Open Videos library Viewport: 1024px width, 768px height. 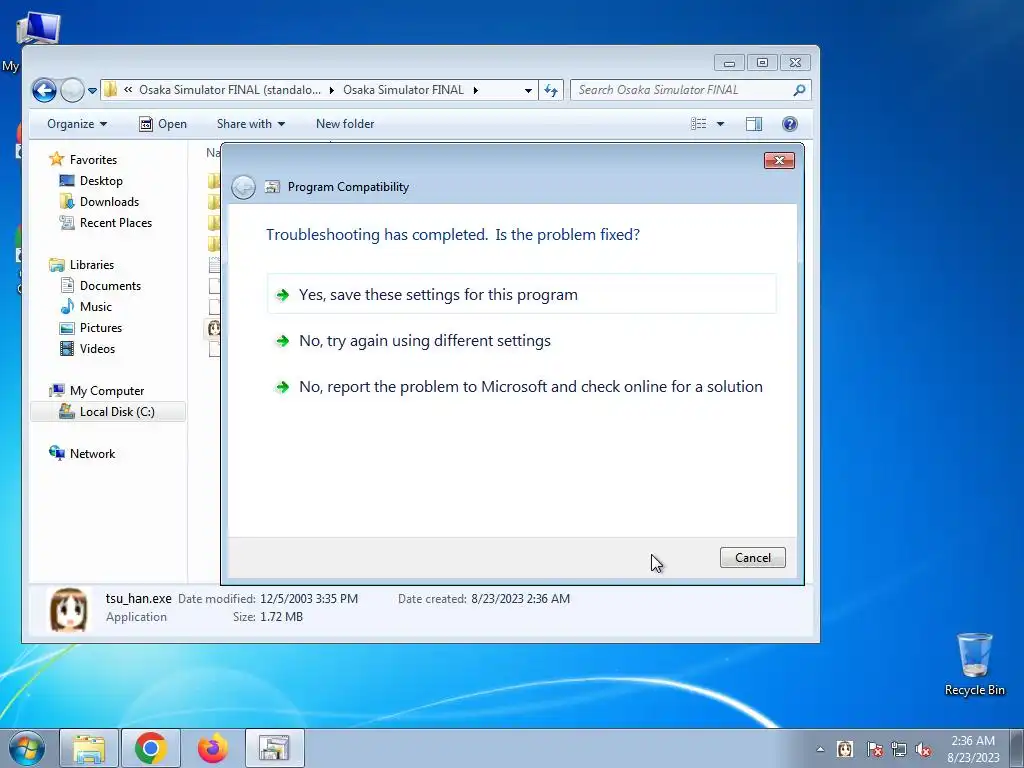97,348
